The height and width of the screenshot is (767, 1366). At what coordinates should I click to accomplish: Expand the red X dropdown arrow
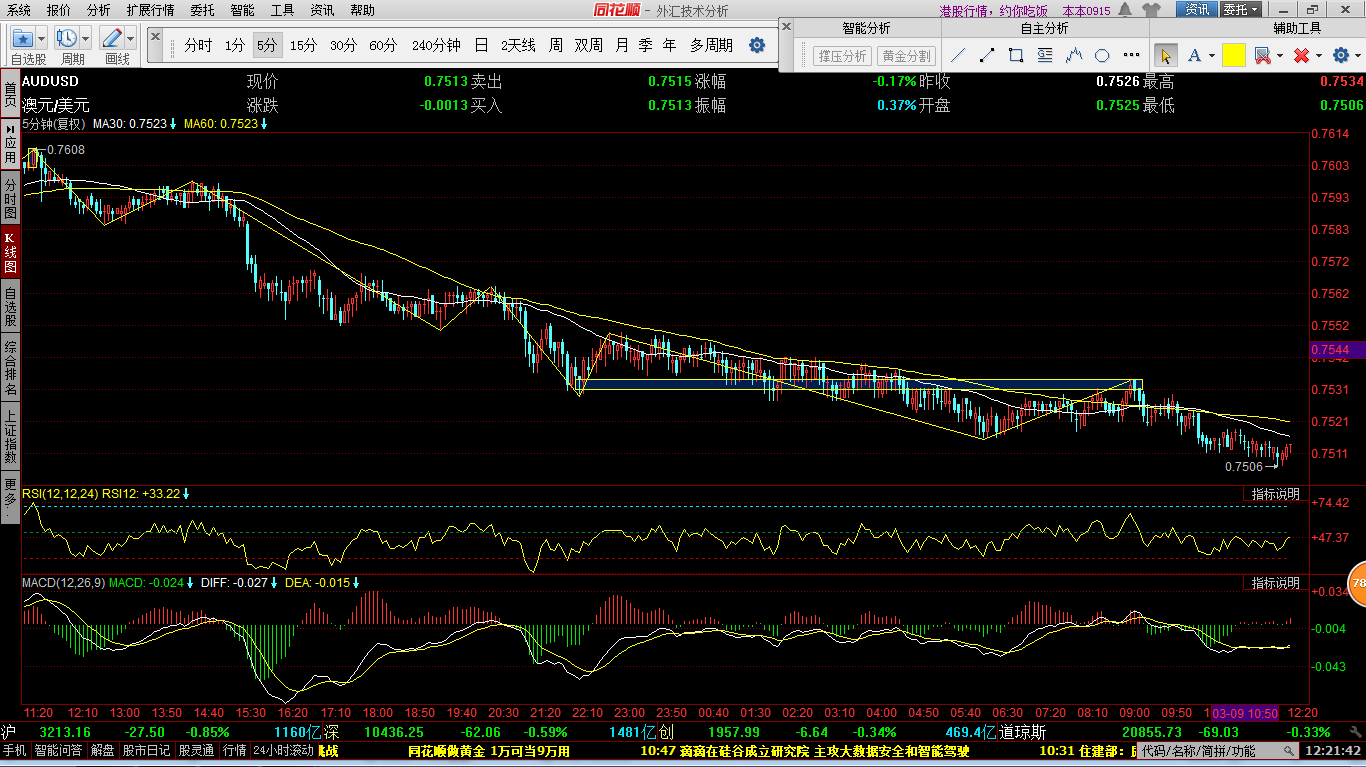(x=1318, y=56)
